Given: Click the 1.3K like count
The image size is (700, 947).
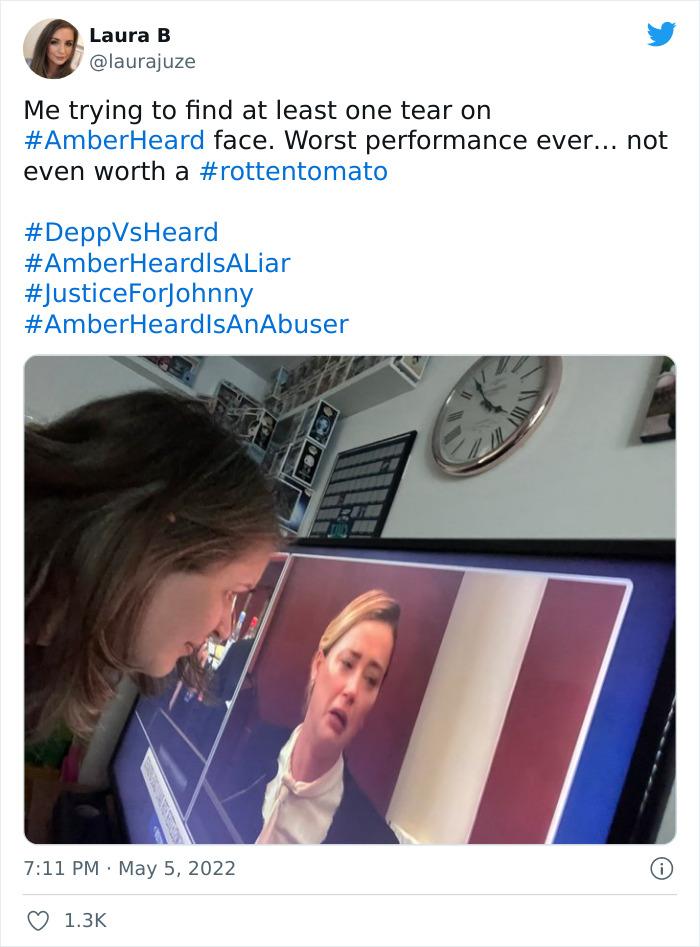Looking at the screenshot, I should [85, 920].
